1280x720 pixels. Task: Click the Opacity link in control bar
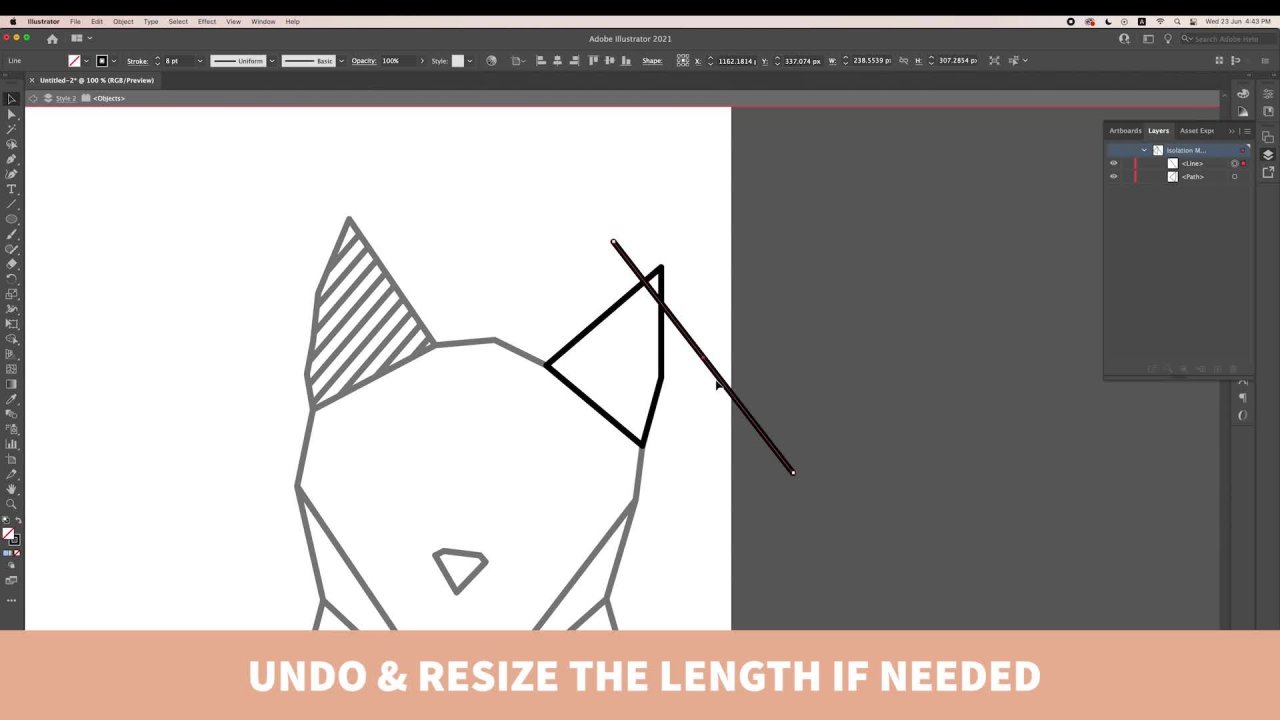point(363,61)
